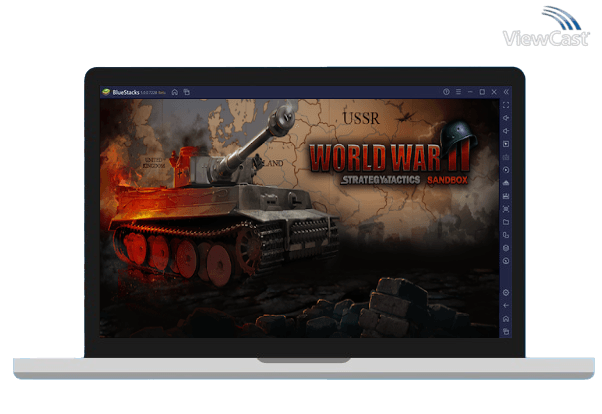Go to the BlueStacks home screen from the title bar
602x414 pixels.
tap(175, 92)
